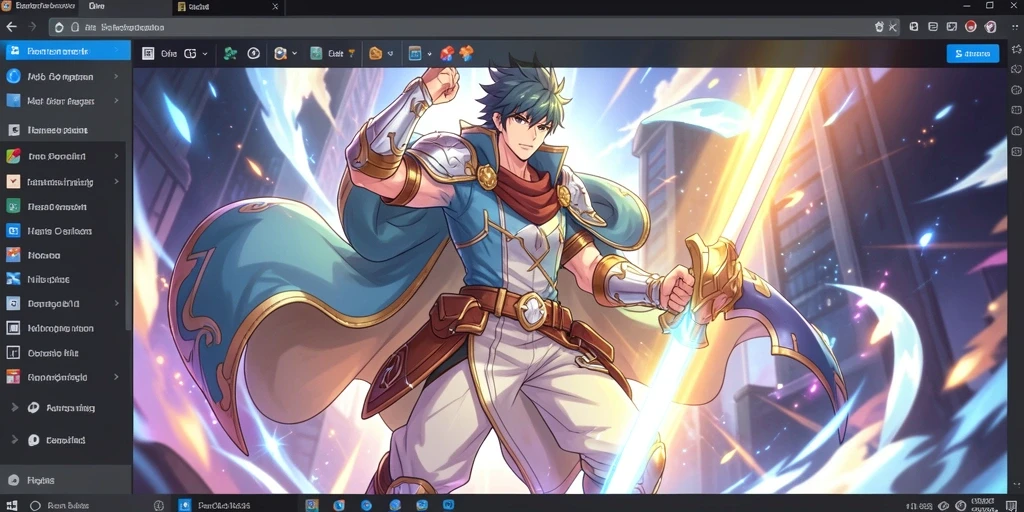Click the anime swordsman artwork in the viewer
The height and width of the screenshot is (512, 1024).
[569, 281]
